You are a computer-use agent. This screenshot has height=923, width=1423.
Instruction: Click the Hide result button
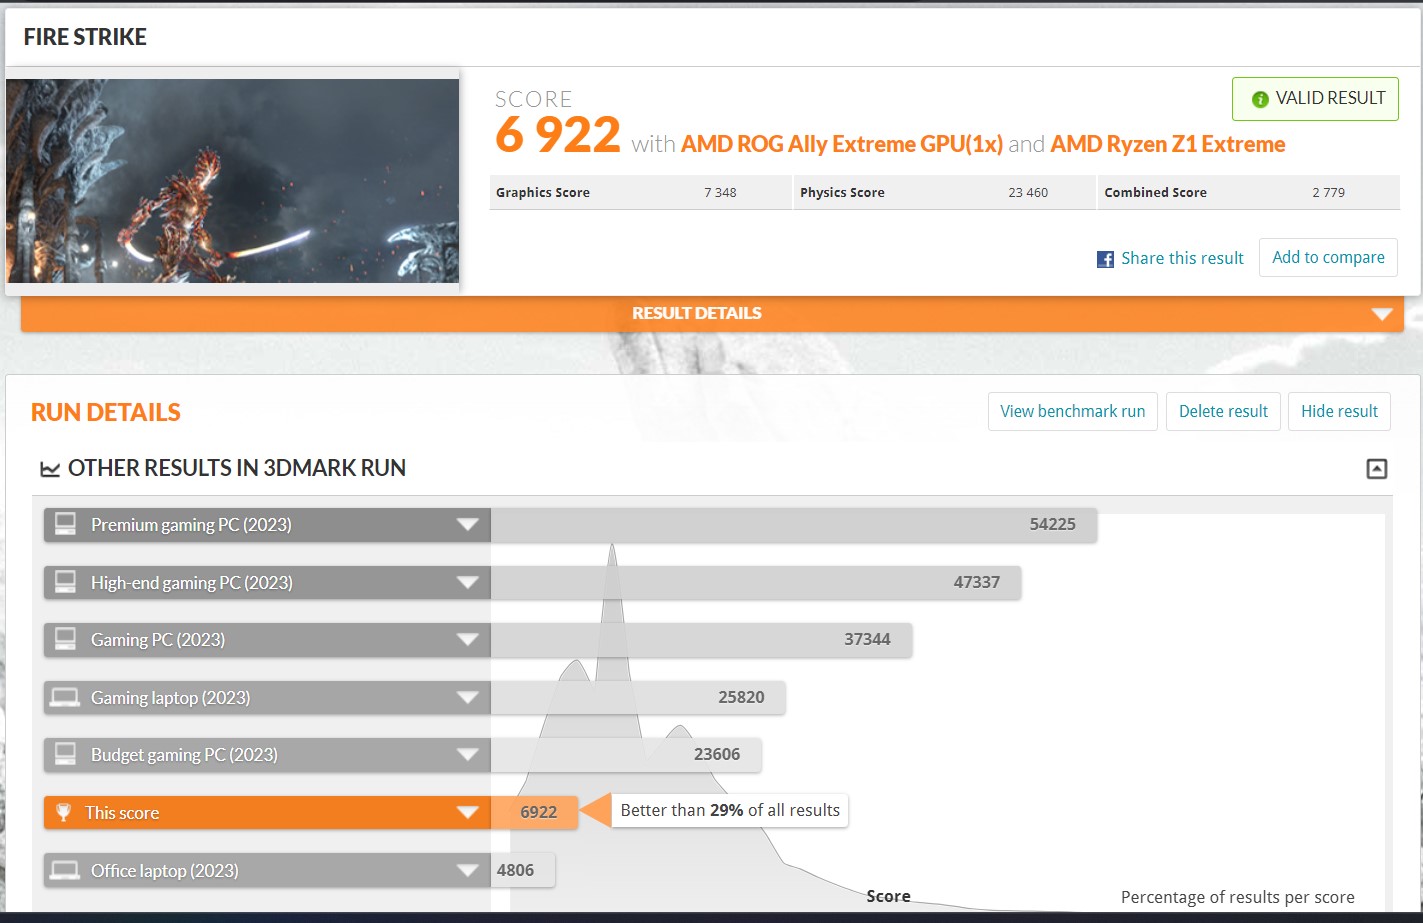(1339, 411)
